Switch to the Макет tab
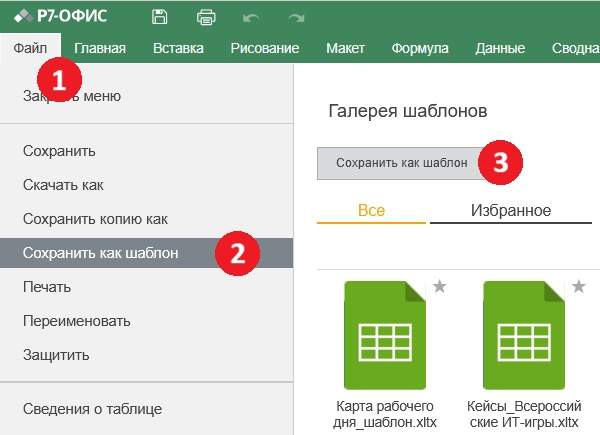This screenshot has width=600, height=435. [x=346, y=48]
